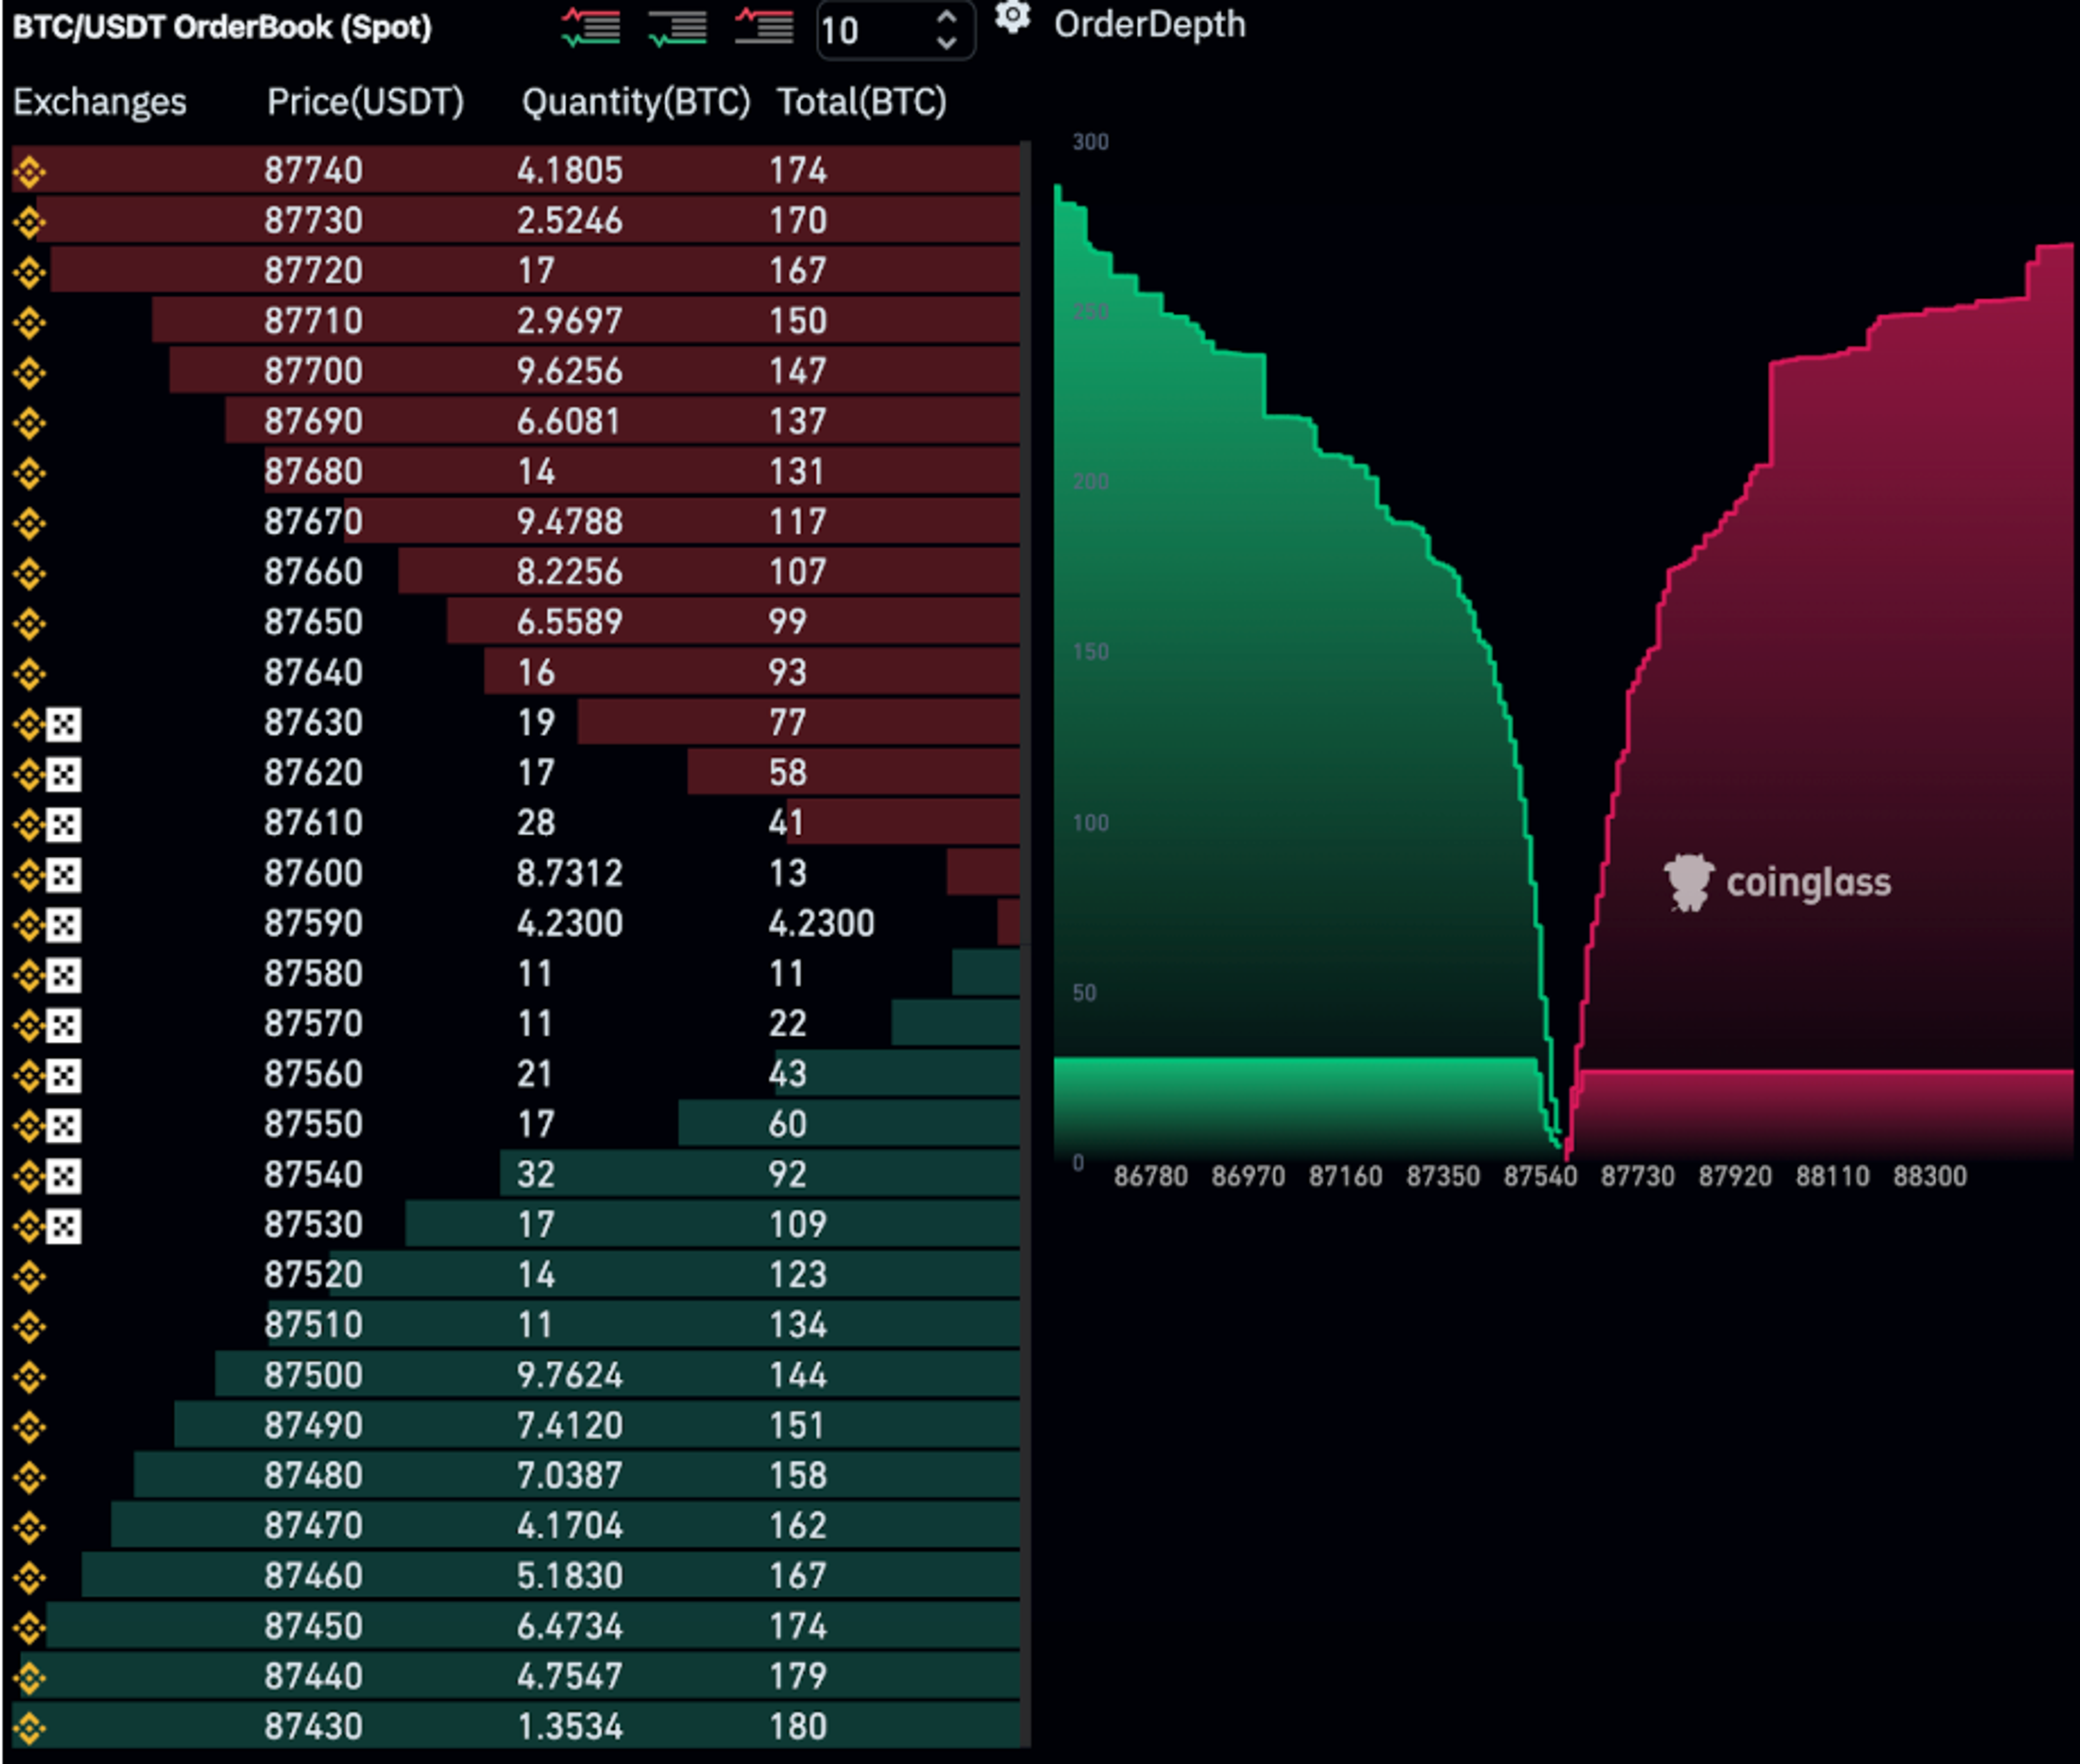
Task: Click the grouping stepper chevrons
Action: coord(946,30)
